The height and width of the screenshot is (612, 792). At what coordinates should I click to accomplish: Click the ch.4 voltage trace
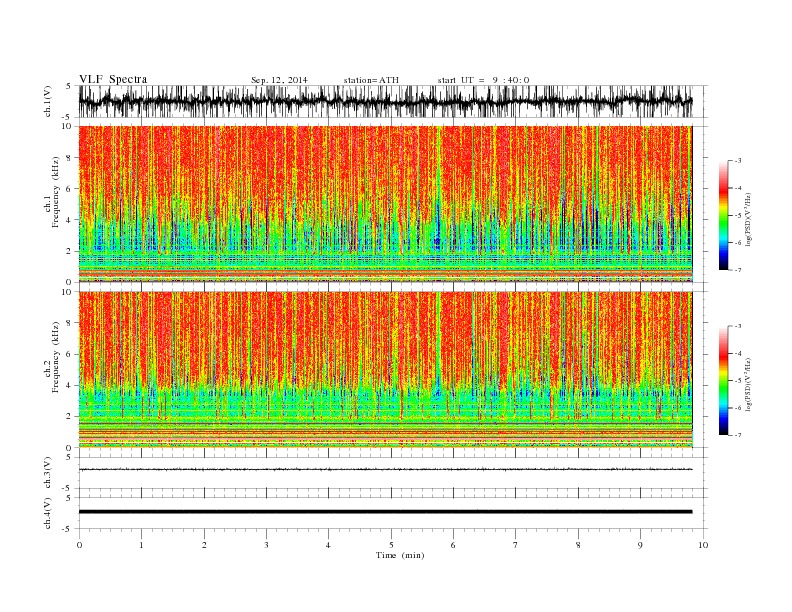(385, 512)
